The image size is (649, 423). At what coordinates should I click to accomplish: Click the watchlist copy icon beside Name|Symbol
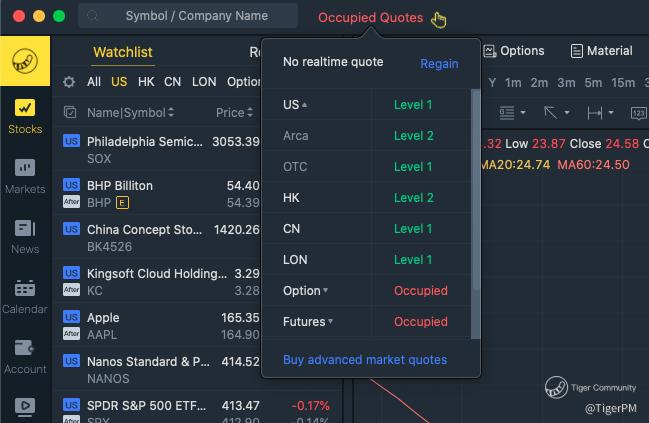(70, 112)
